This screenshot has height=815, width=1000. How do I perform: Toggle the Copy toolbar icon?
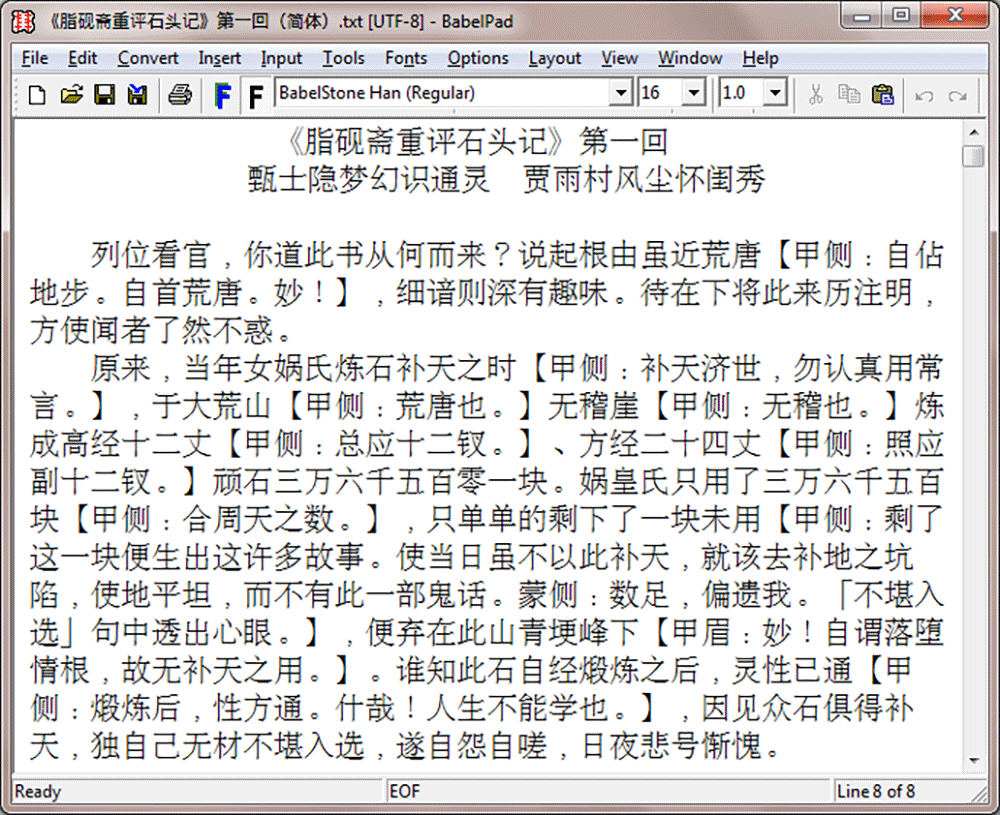pyautogui.click(x=849, y=93)
